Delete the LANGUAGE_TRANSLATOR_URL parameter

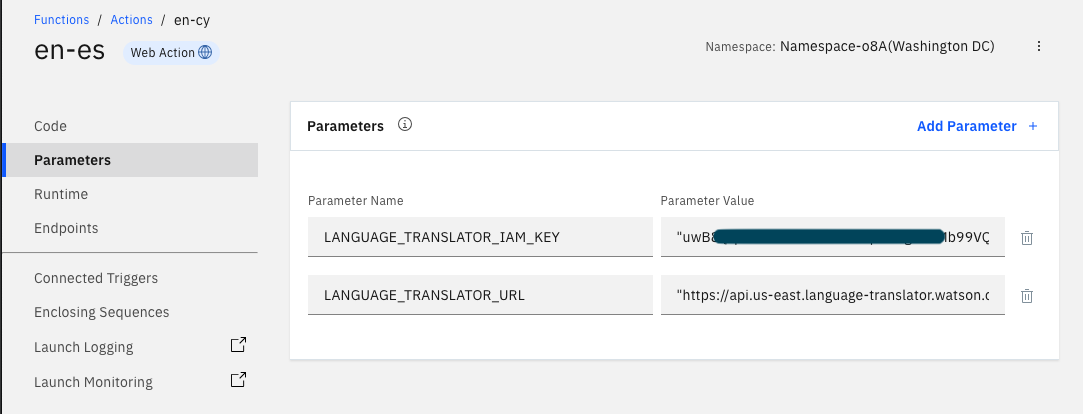tap(1026, 296)
